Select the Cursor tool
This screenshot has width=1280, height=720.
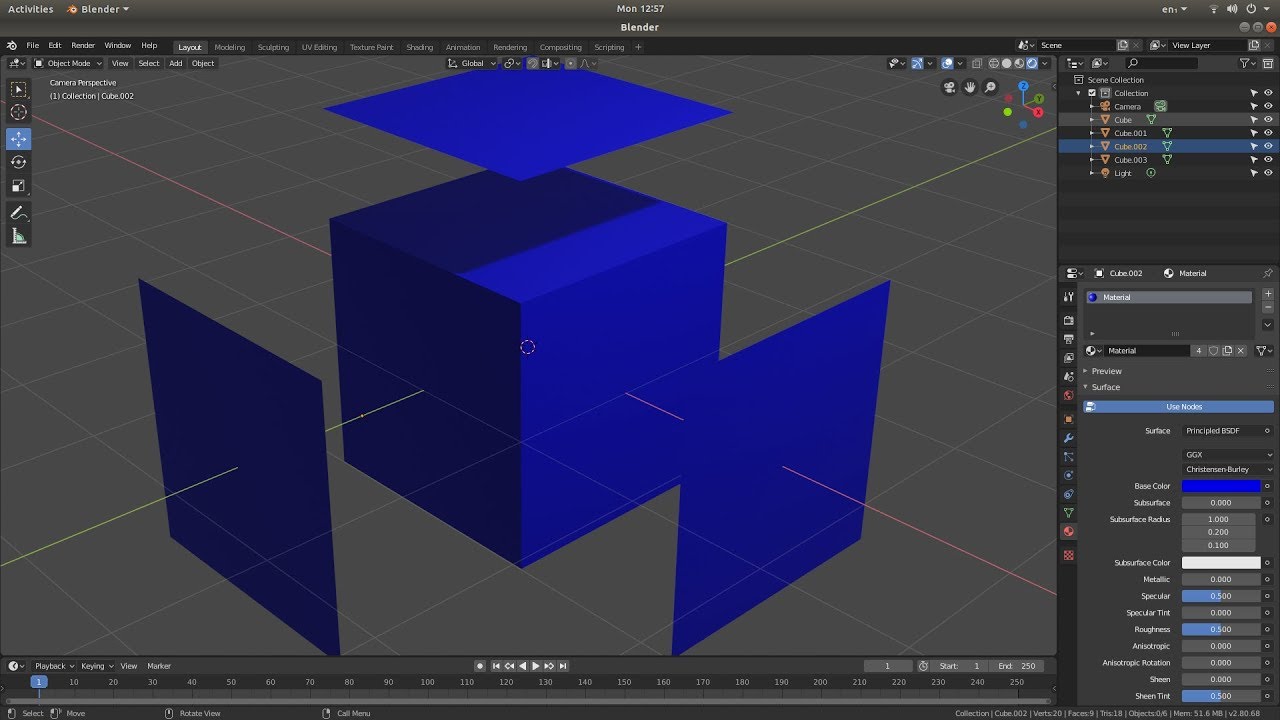[x=19, y=112]
